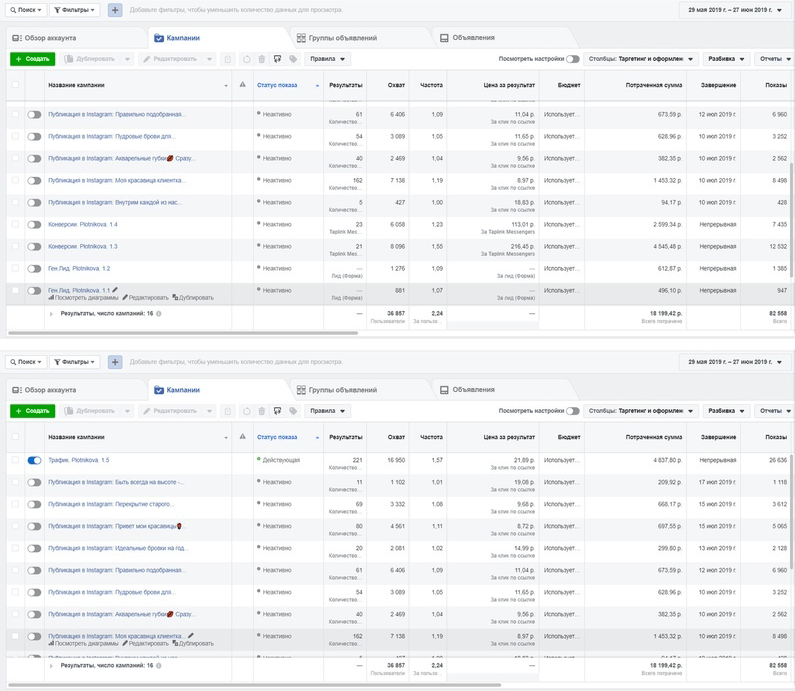Open the Поиск dropdown in upper panel
Viewport: 795px width, 691px height.
coord(26,10)
